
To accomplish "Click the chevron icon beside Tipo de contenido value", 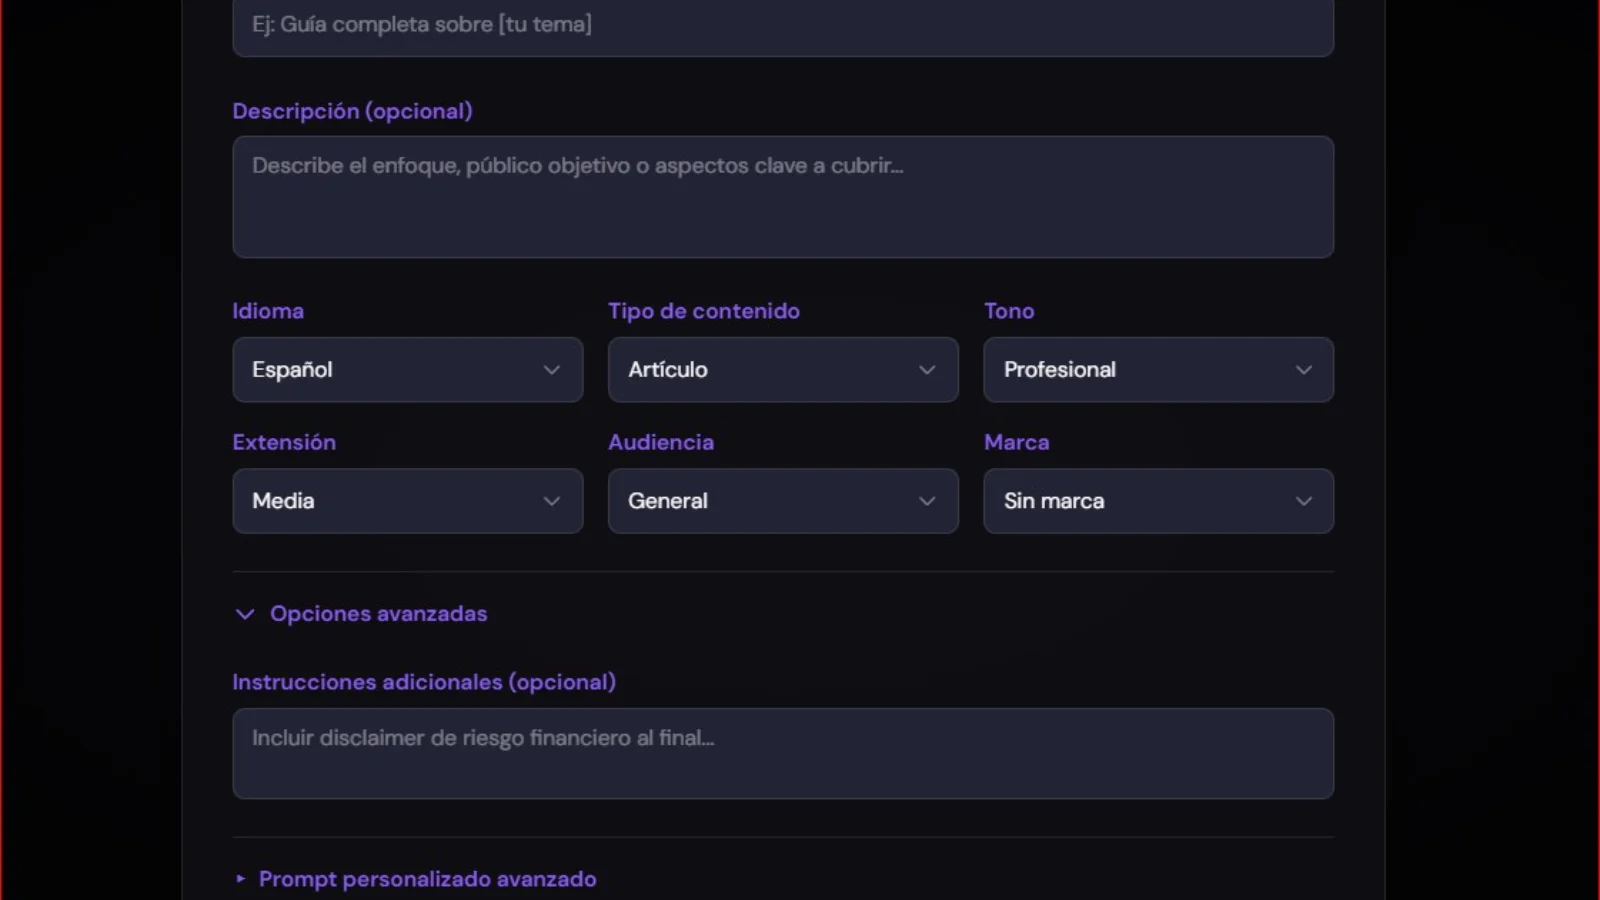I will 927,370.
